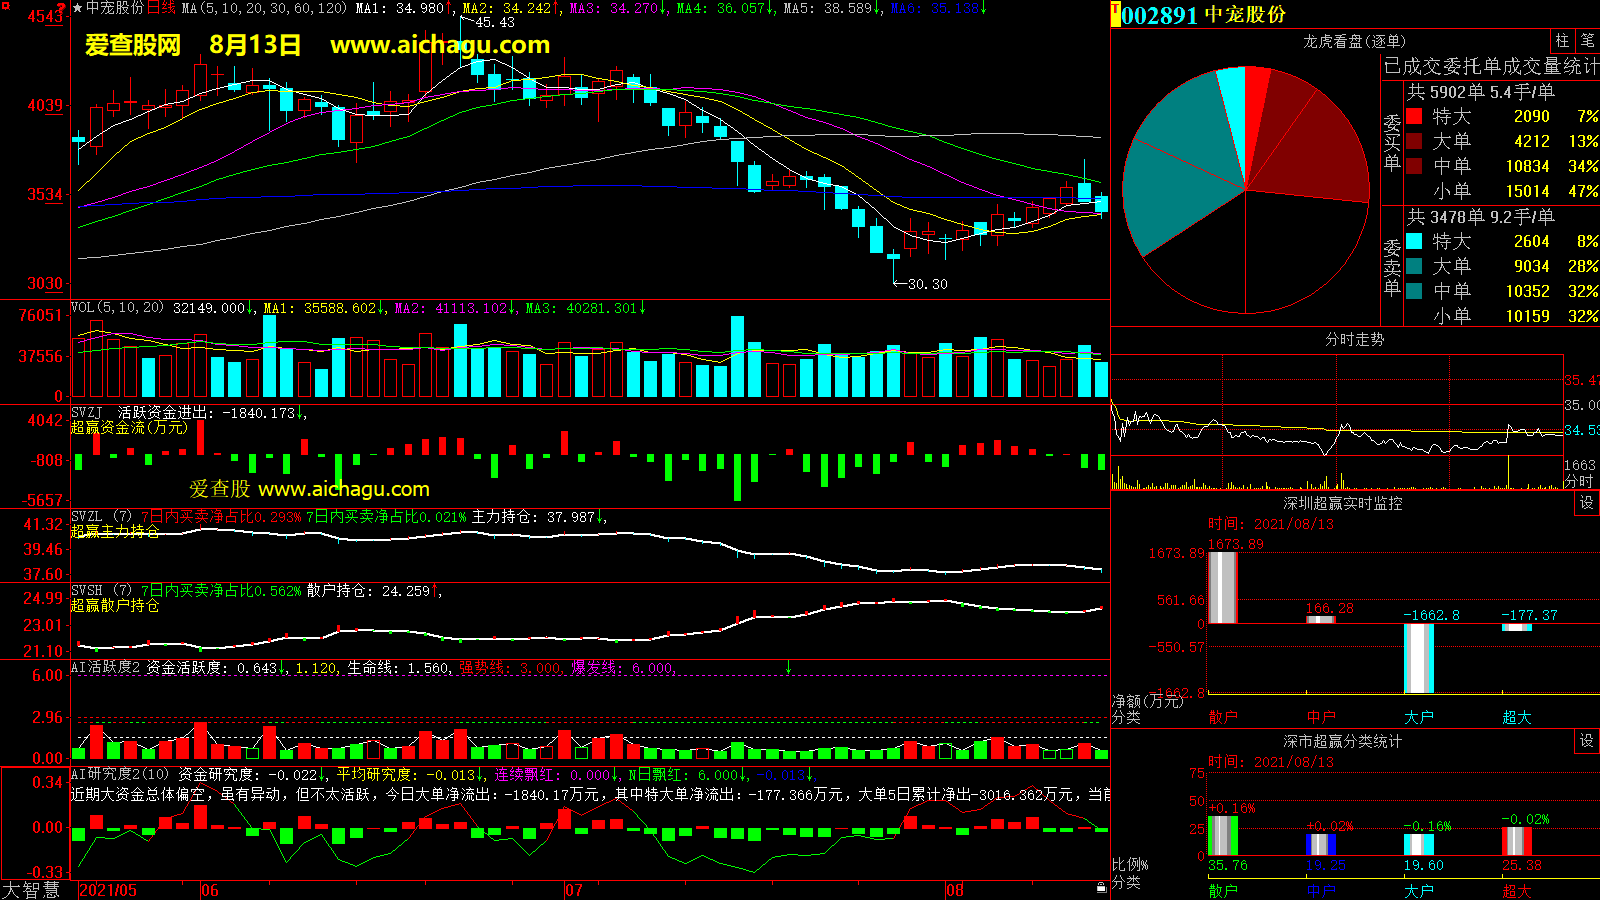Screen dimensions: 1600x900
Task: Click the 大智慧 logo at bottom-left
Action: [x=31, y=890]
